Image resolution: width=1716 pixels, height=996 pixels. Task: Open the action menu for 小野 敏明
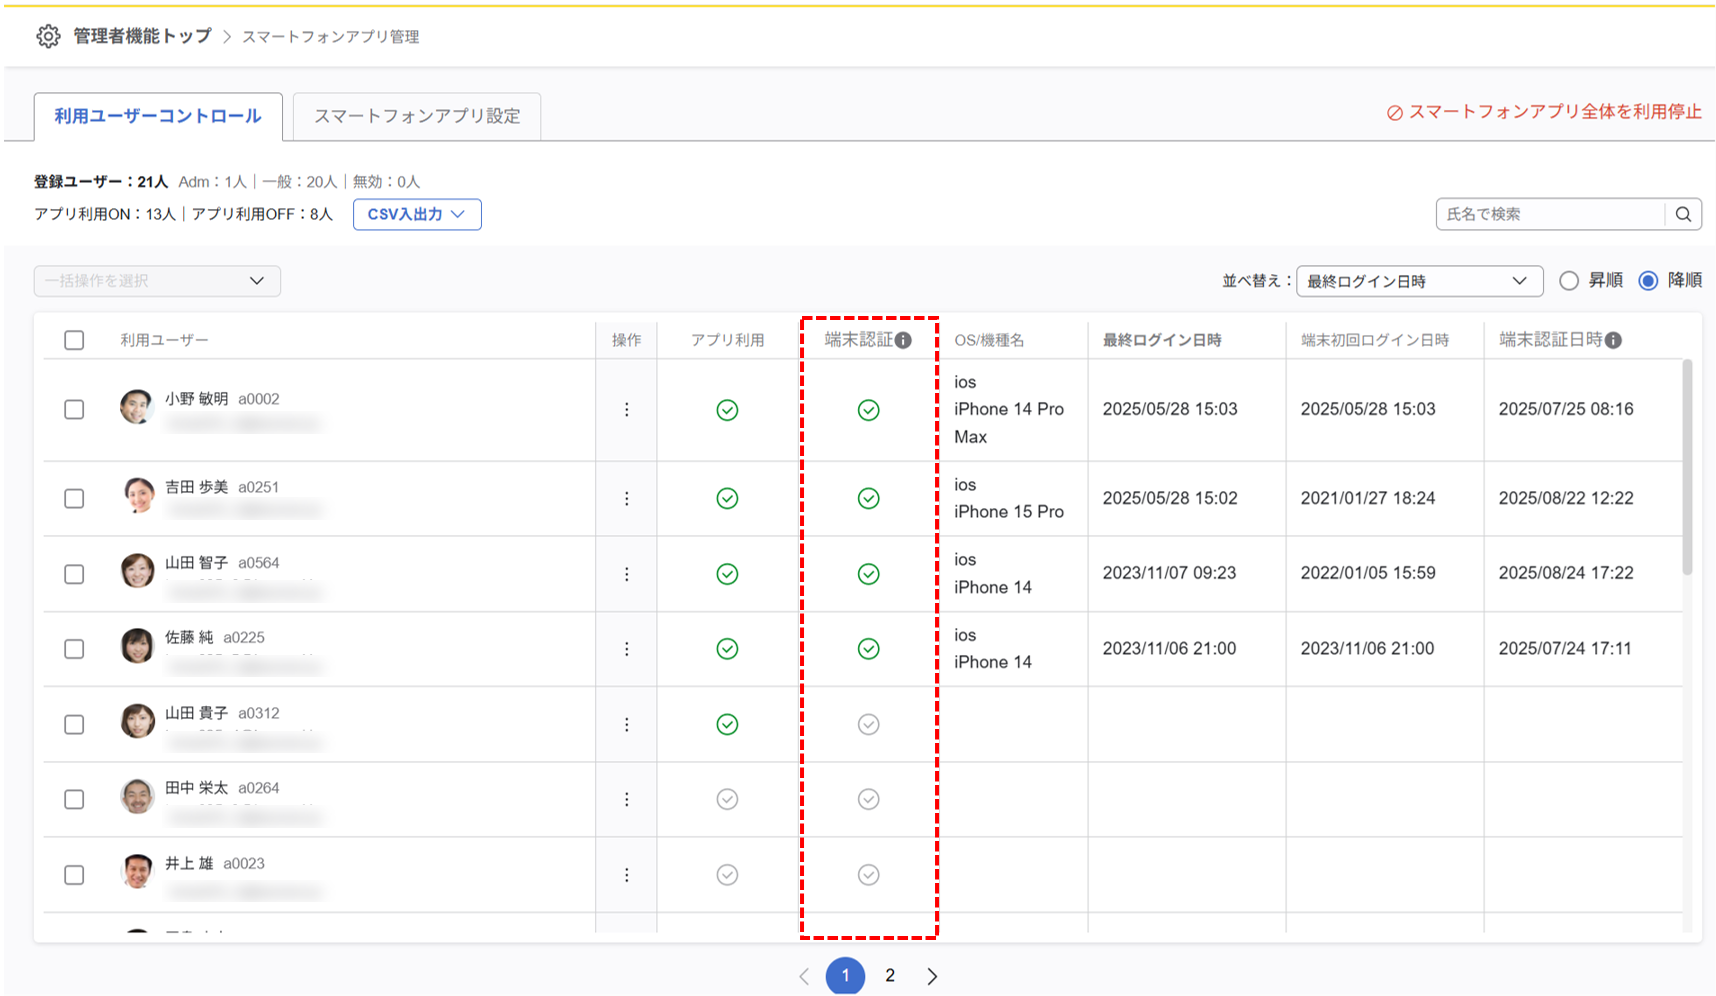pos(627,410)
